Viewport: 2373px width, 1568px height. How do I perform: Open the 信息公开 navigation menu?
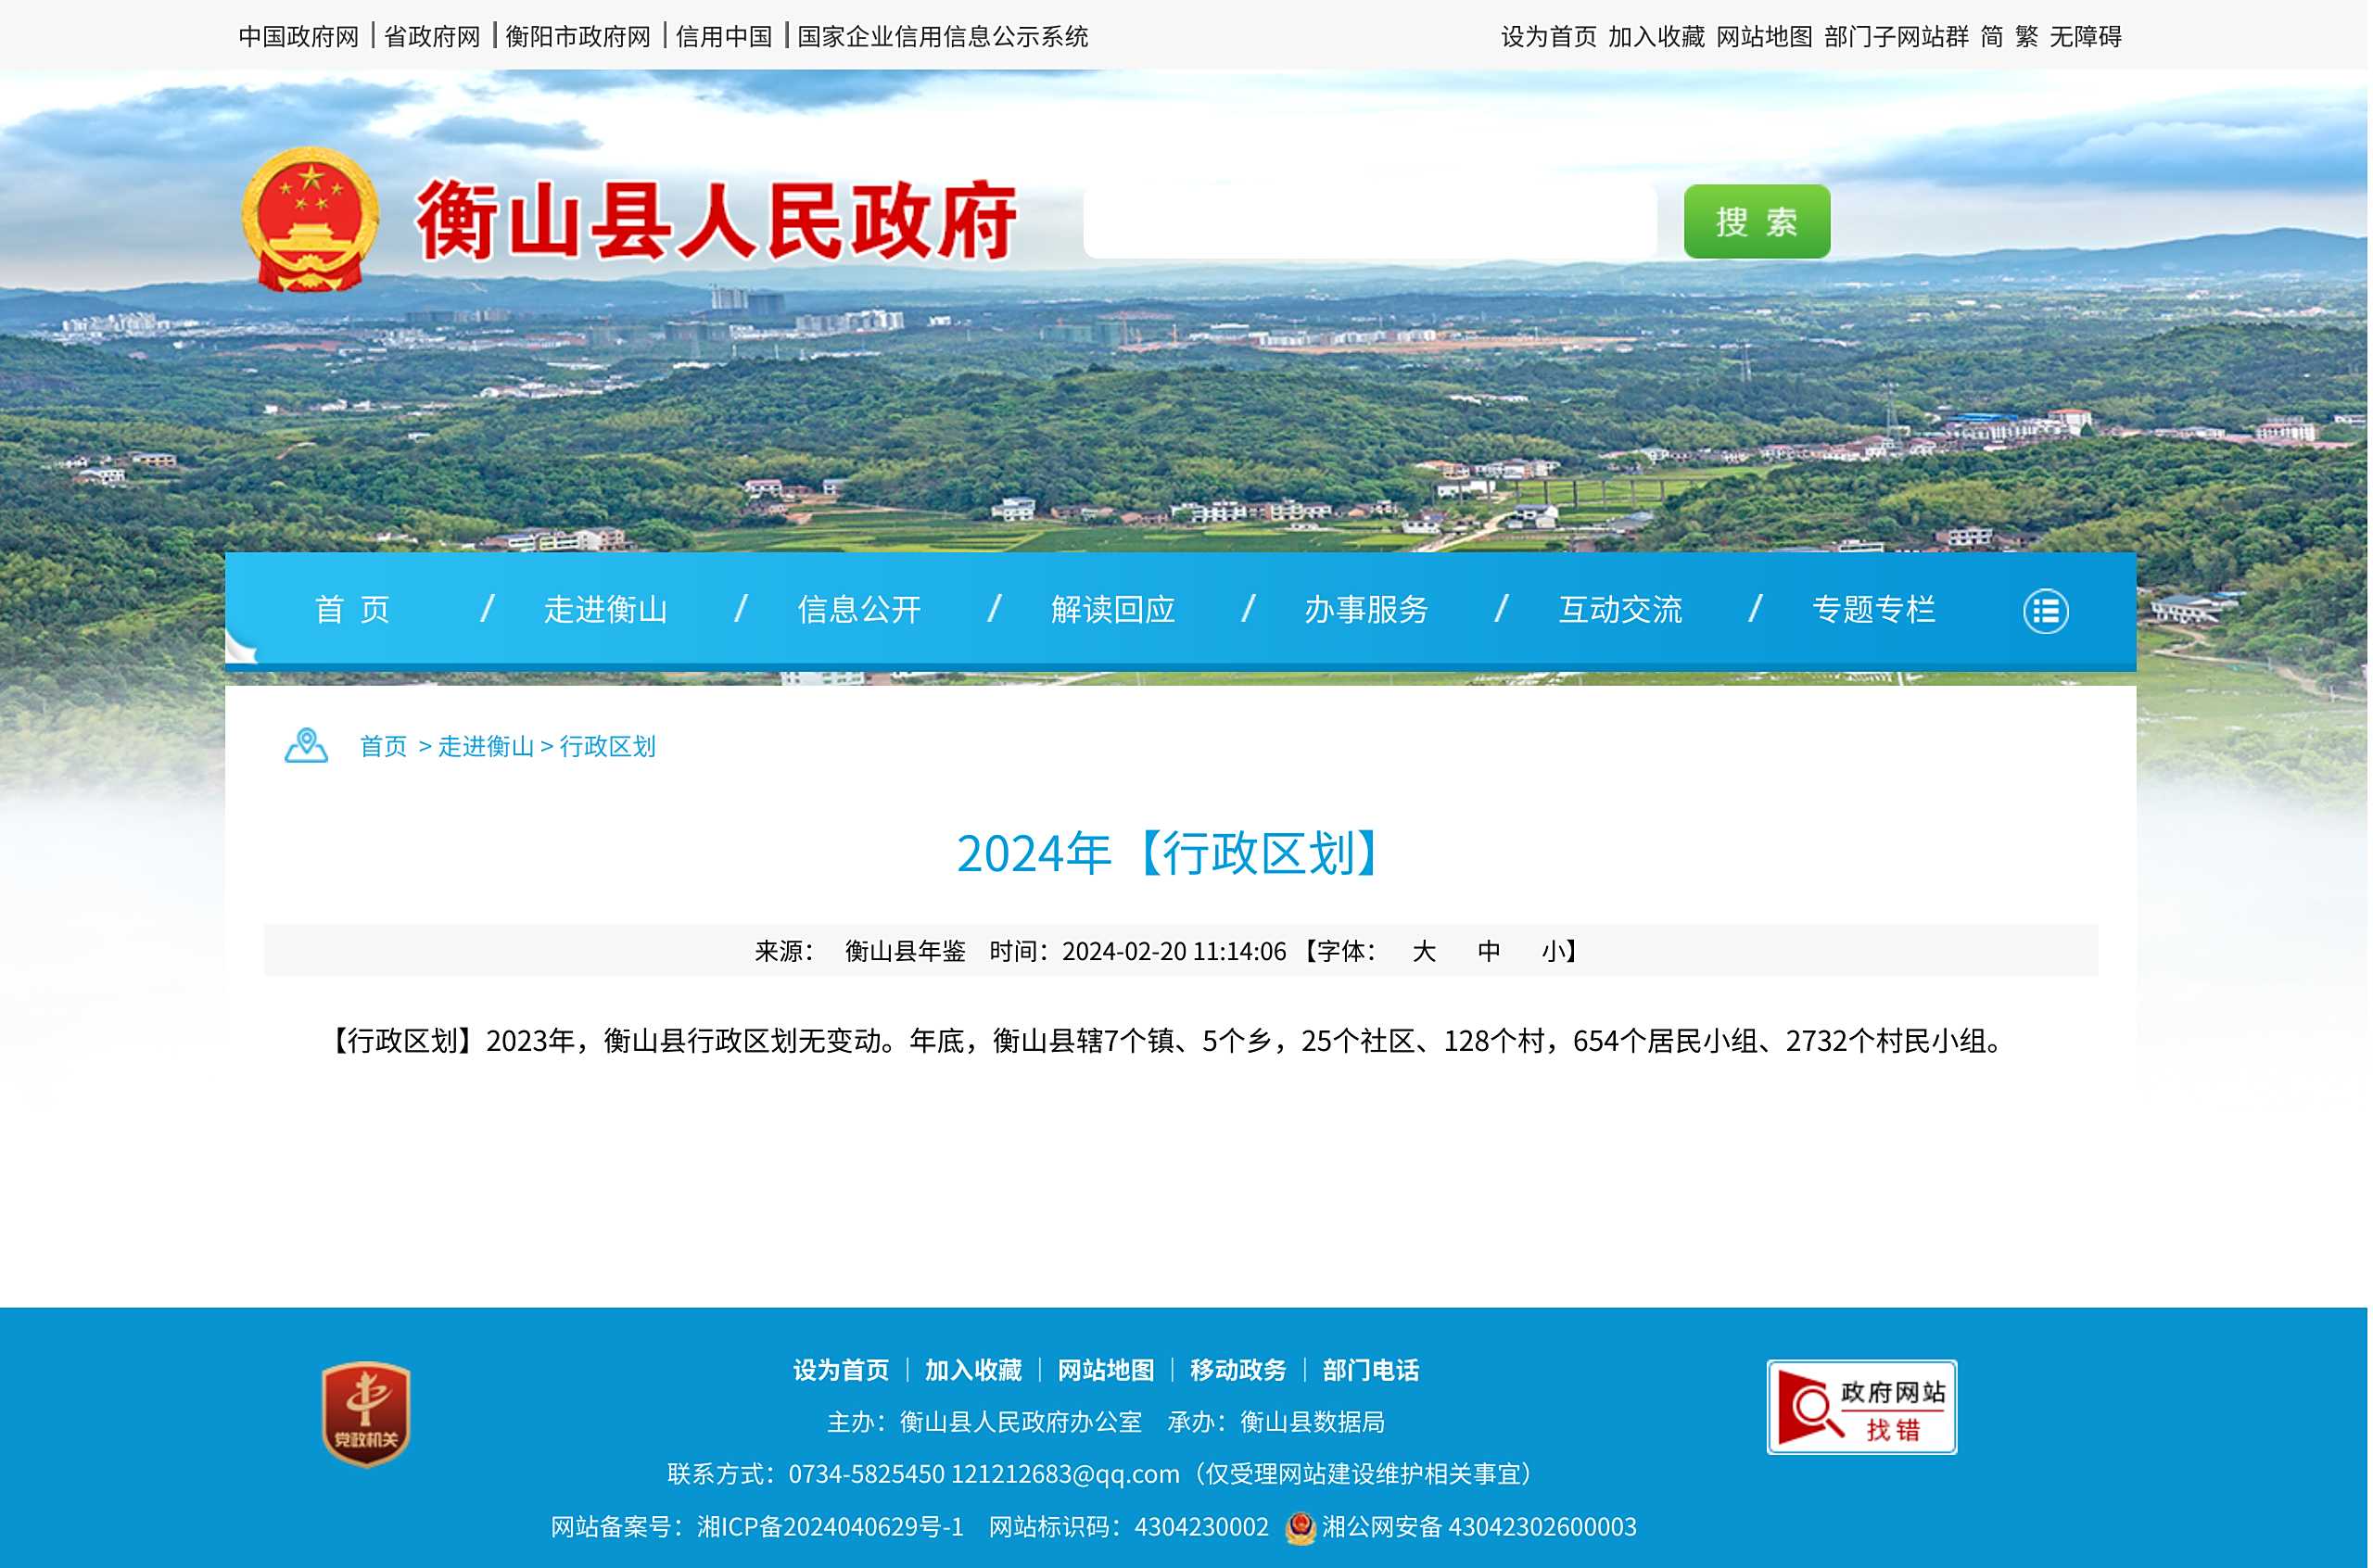coord(859,609)
